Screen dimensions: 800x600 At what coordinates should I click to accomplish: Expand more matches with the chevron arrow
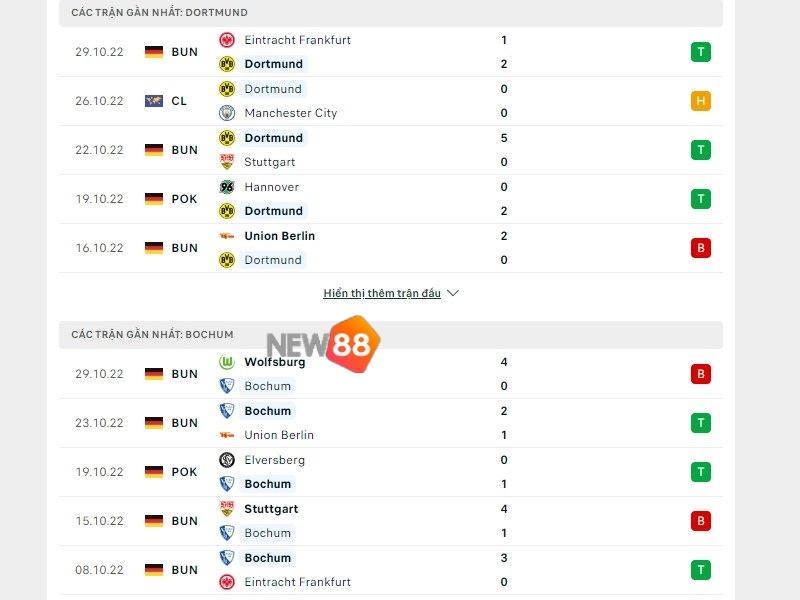453,293
